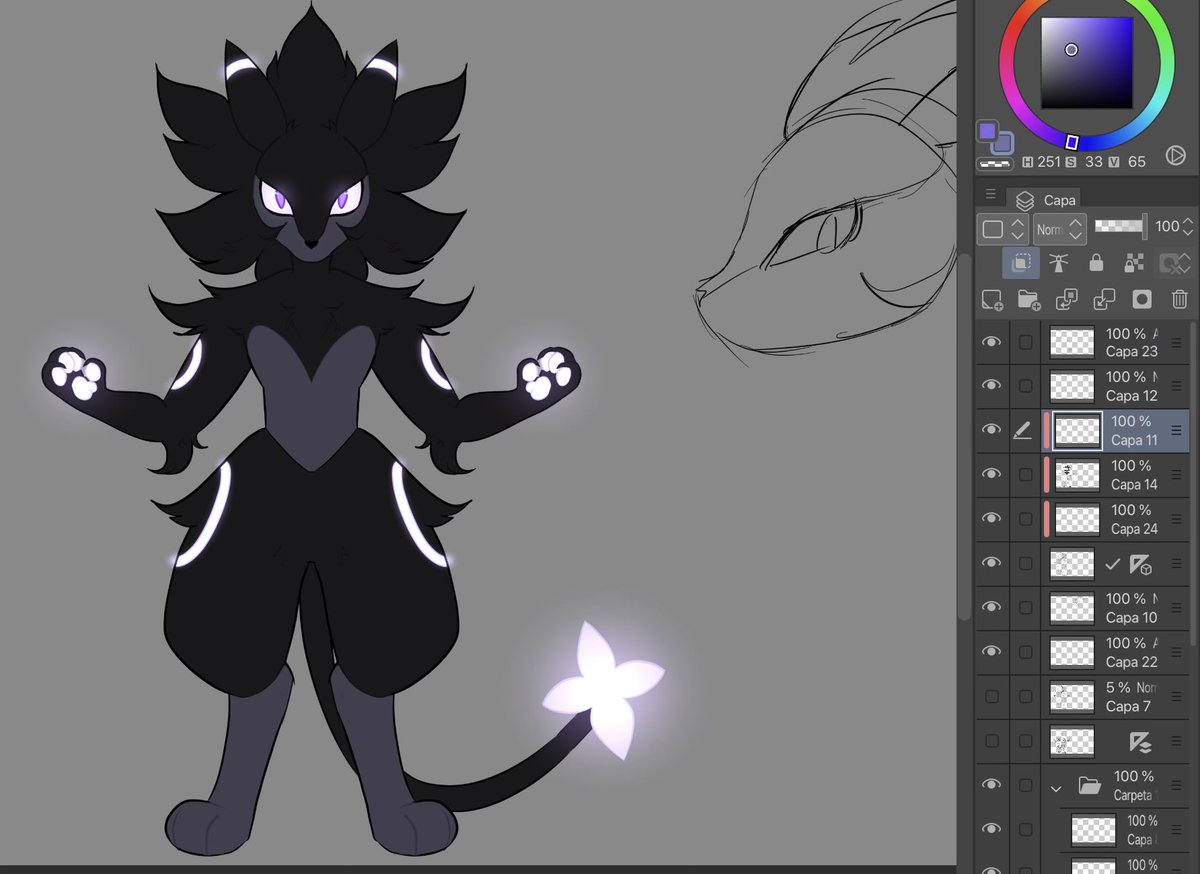Set as reference layer lighthouse icon

pyautogui.click(x=1058, y=263)
